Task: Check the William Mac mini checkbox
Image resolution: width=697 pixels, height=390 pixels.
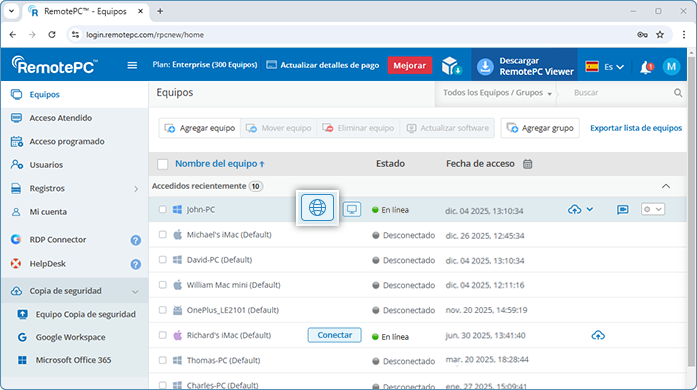Action: [163, 285]
